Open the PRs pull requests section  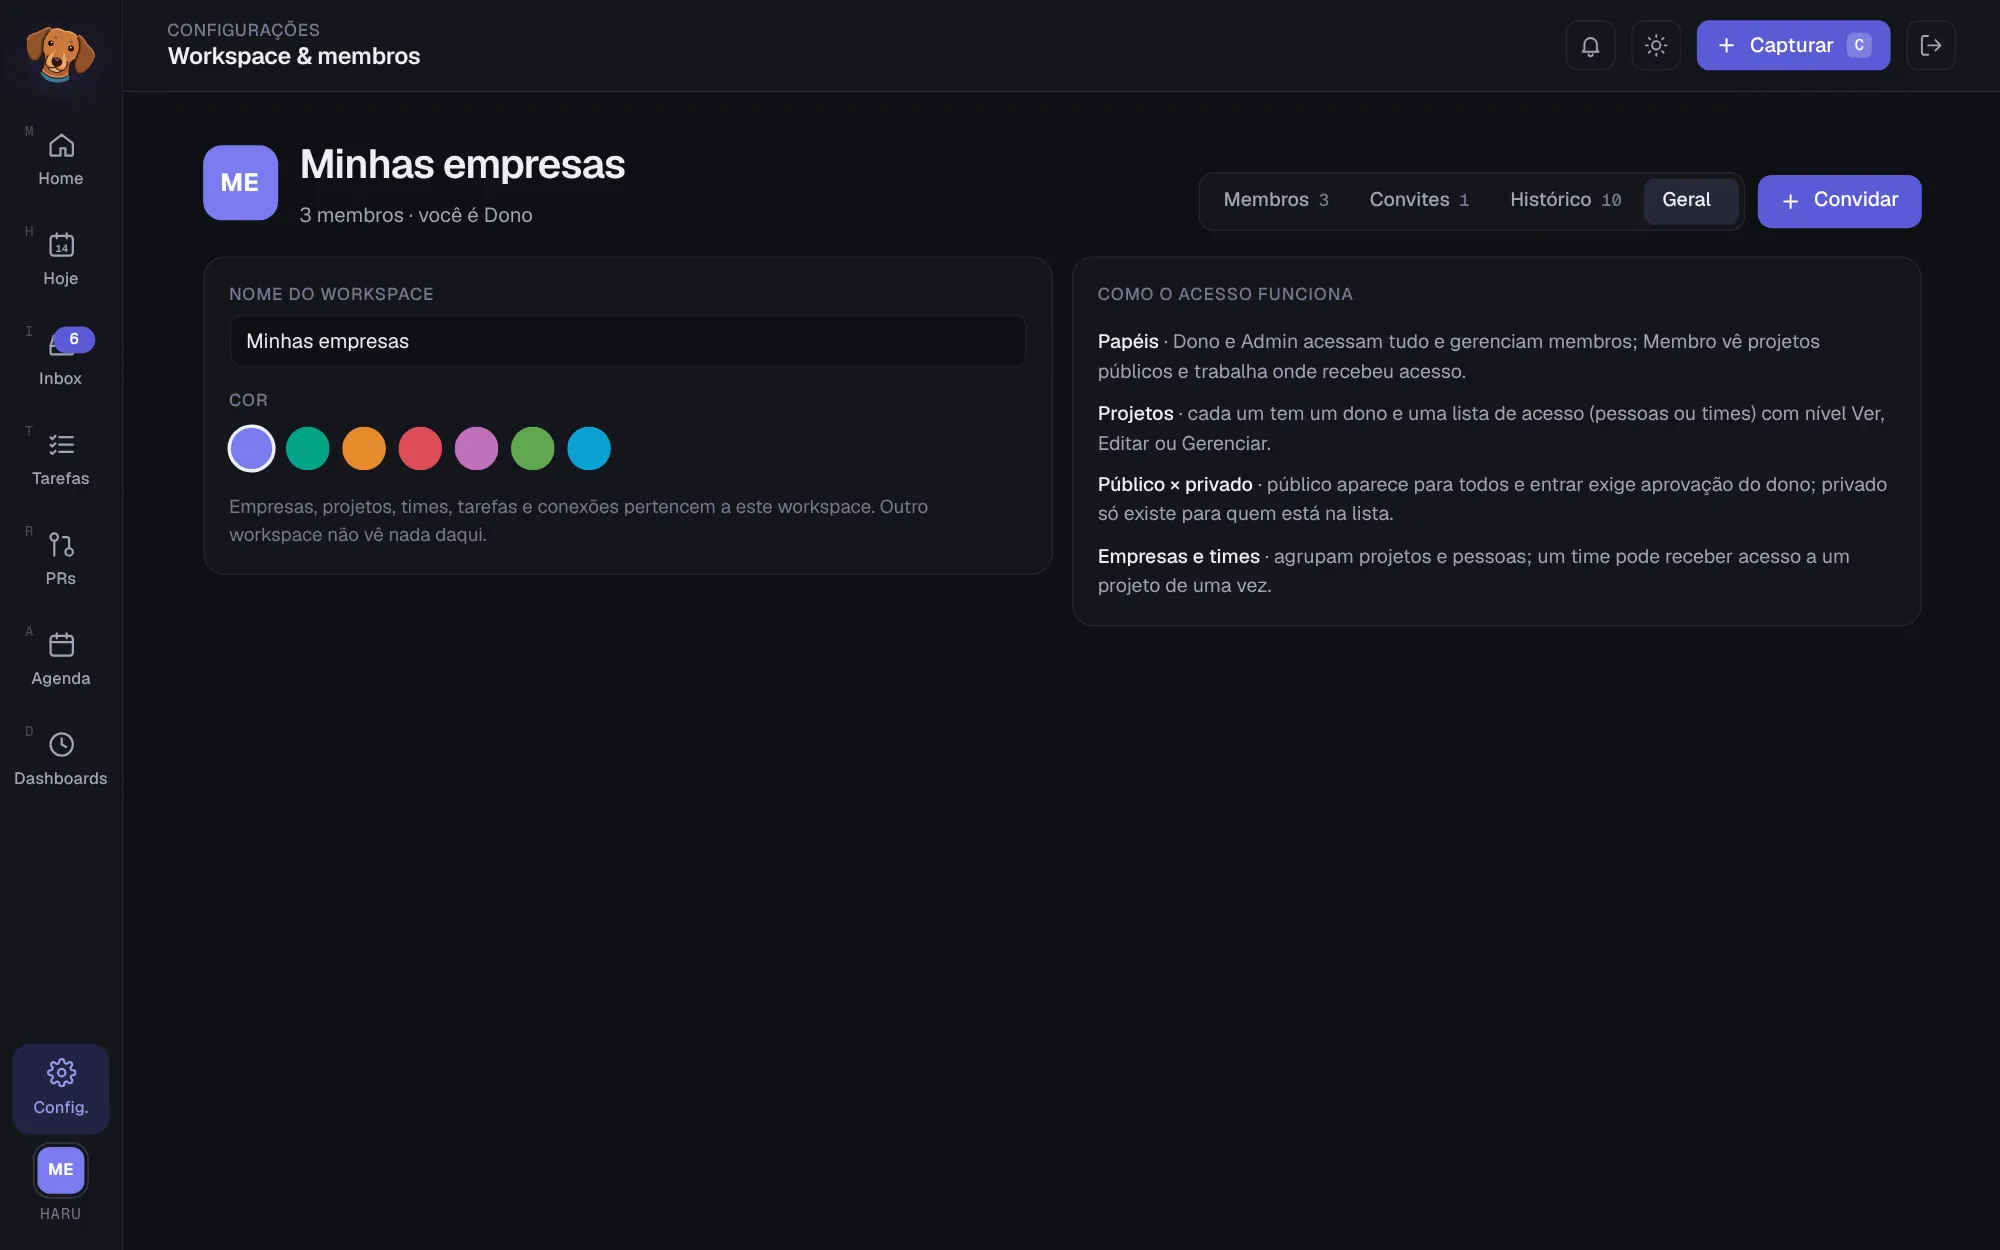tap(61, 560)
